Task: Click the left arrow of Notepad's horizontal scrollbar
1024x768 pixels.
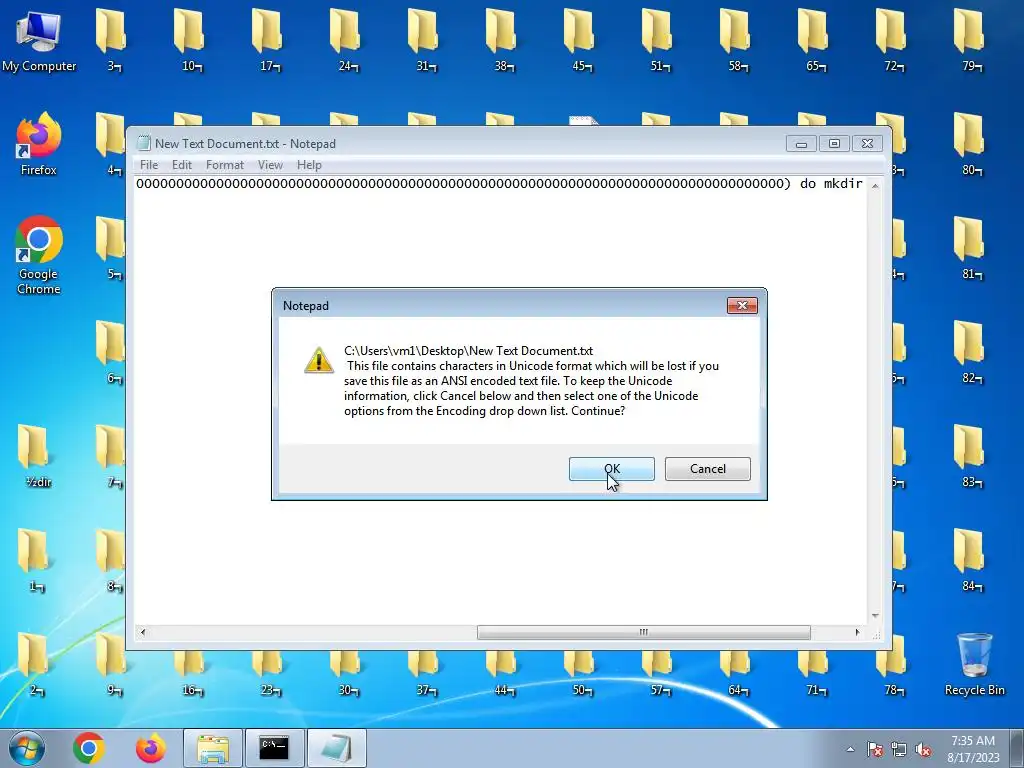Action: pos(143,632)
